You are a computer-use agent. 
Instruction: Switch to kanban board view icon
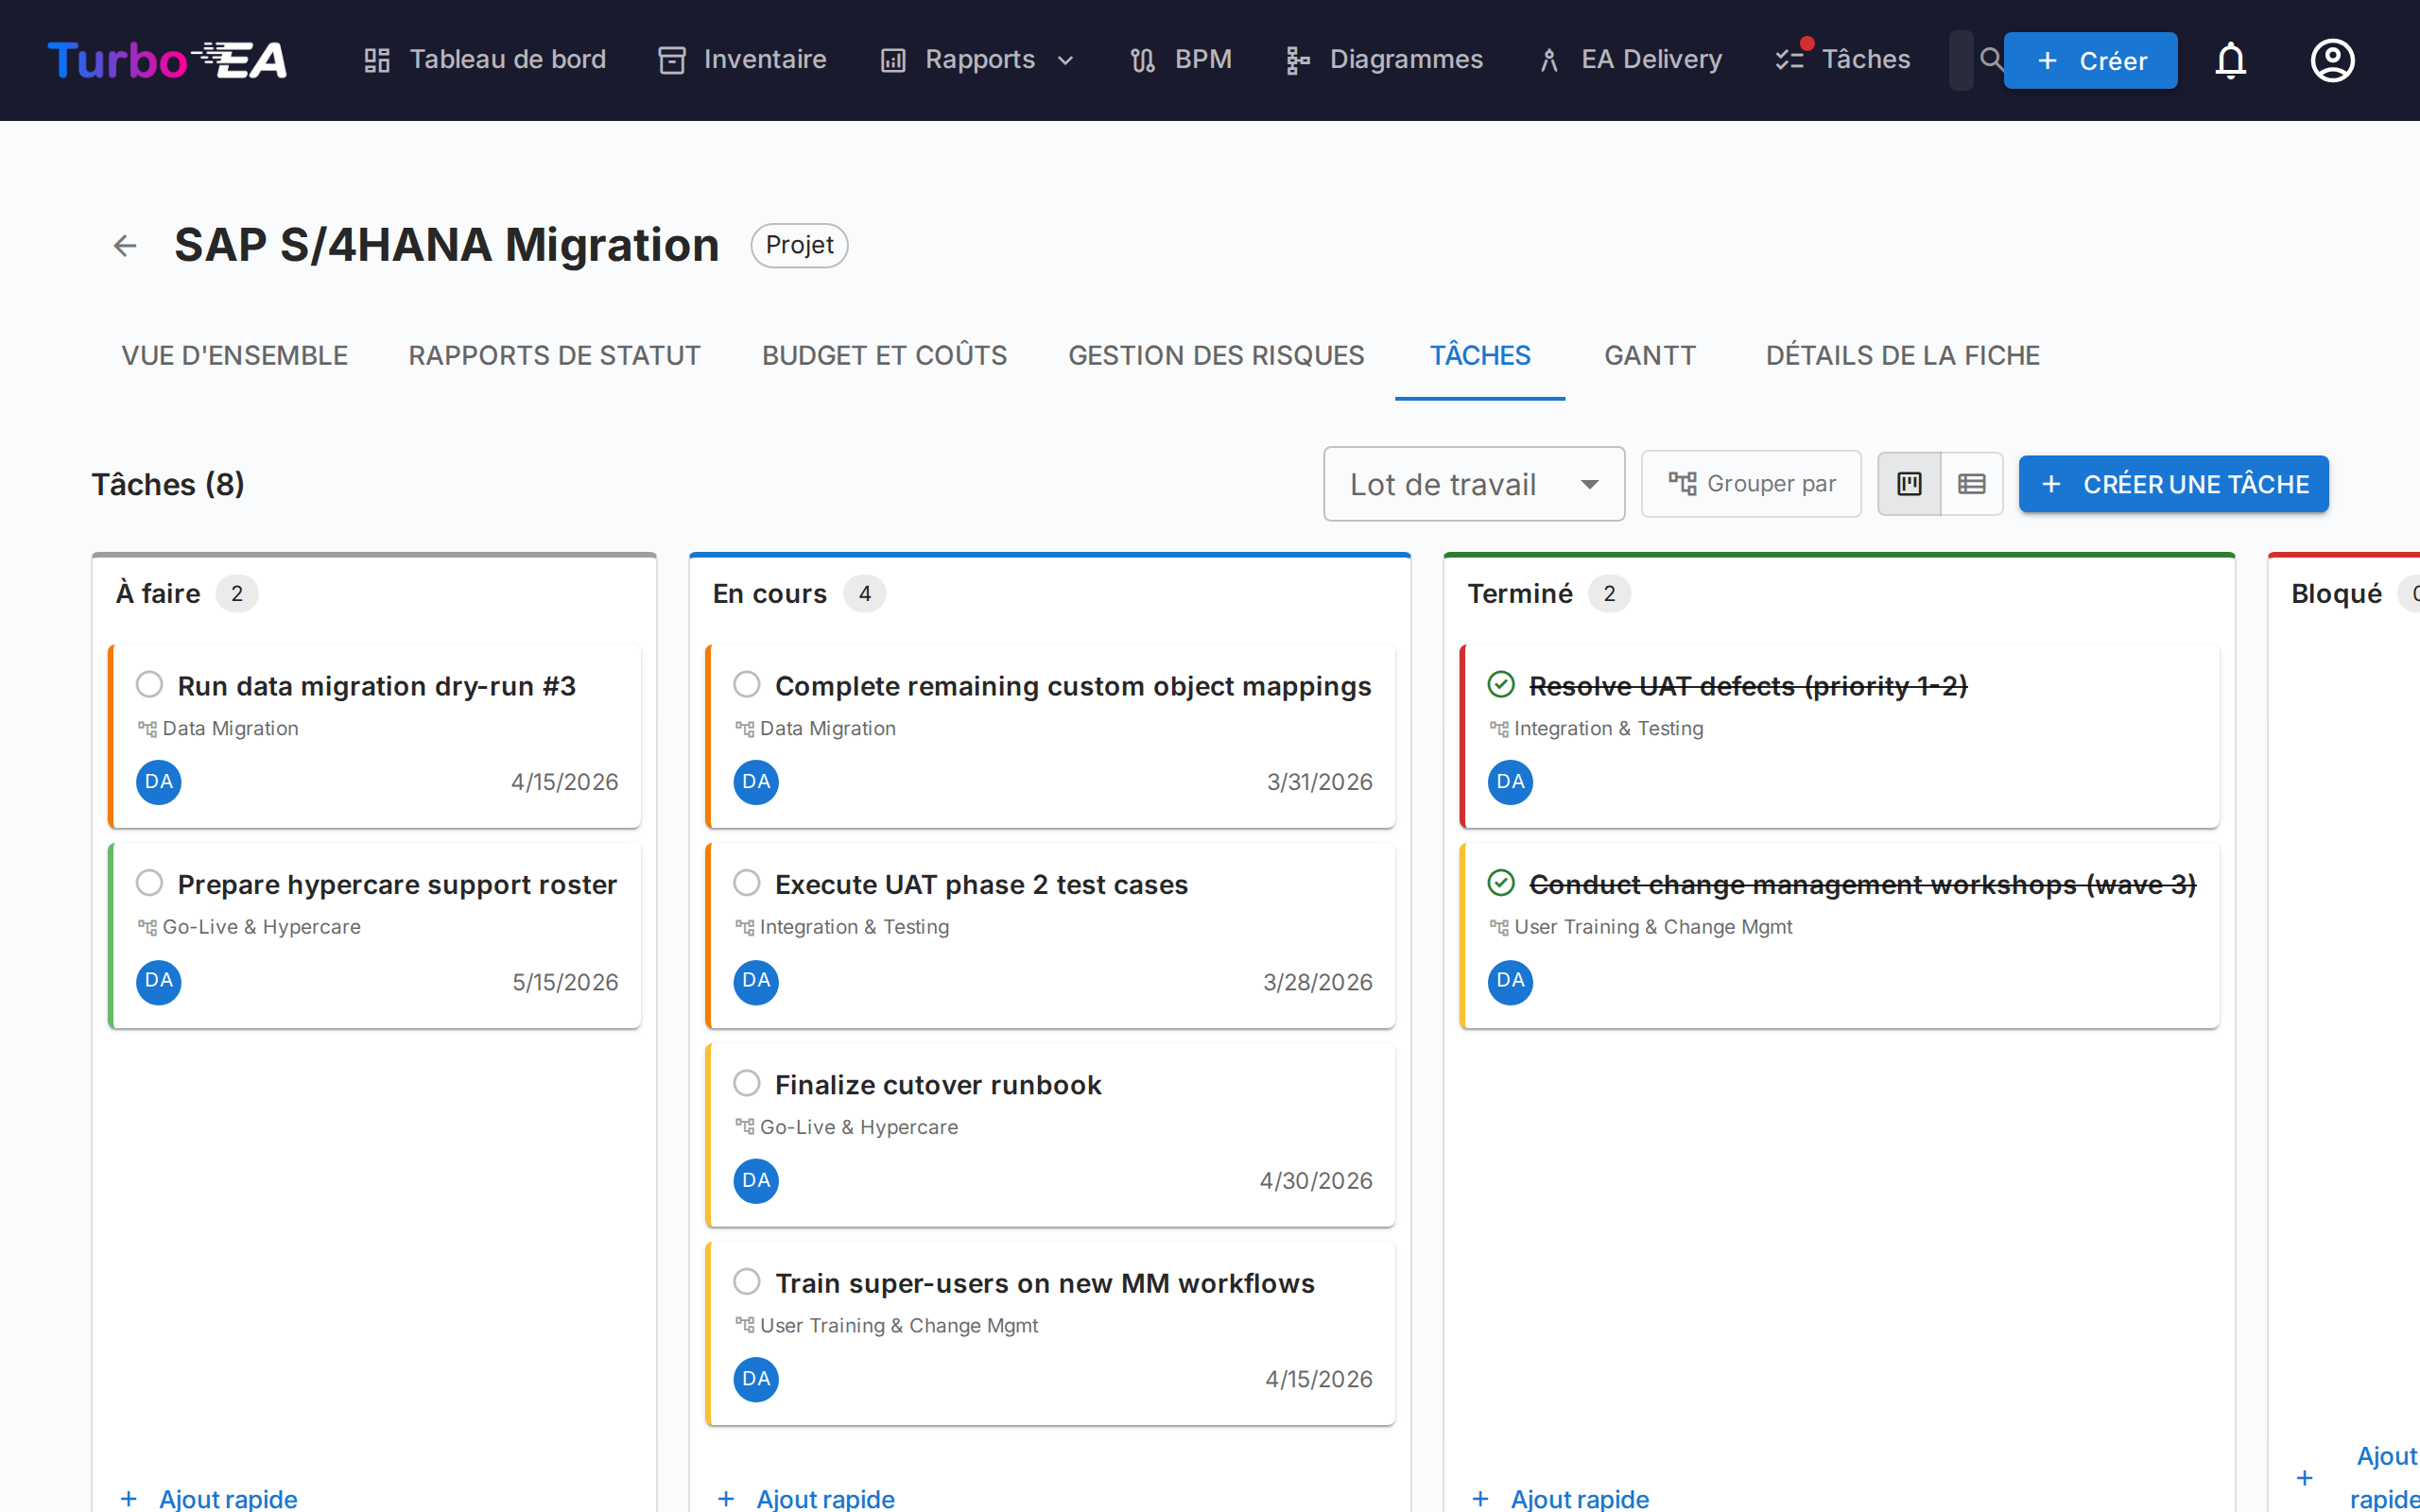pos(1909,484)
